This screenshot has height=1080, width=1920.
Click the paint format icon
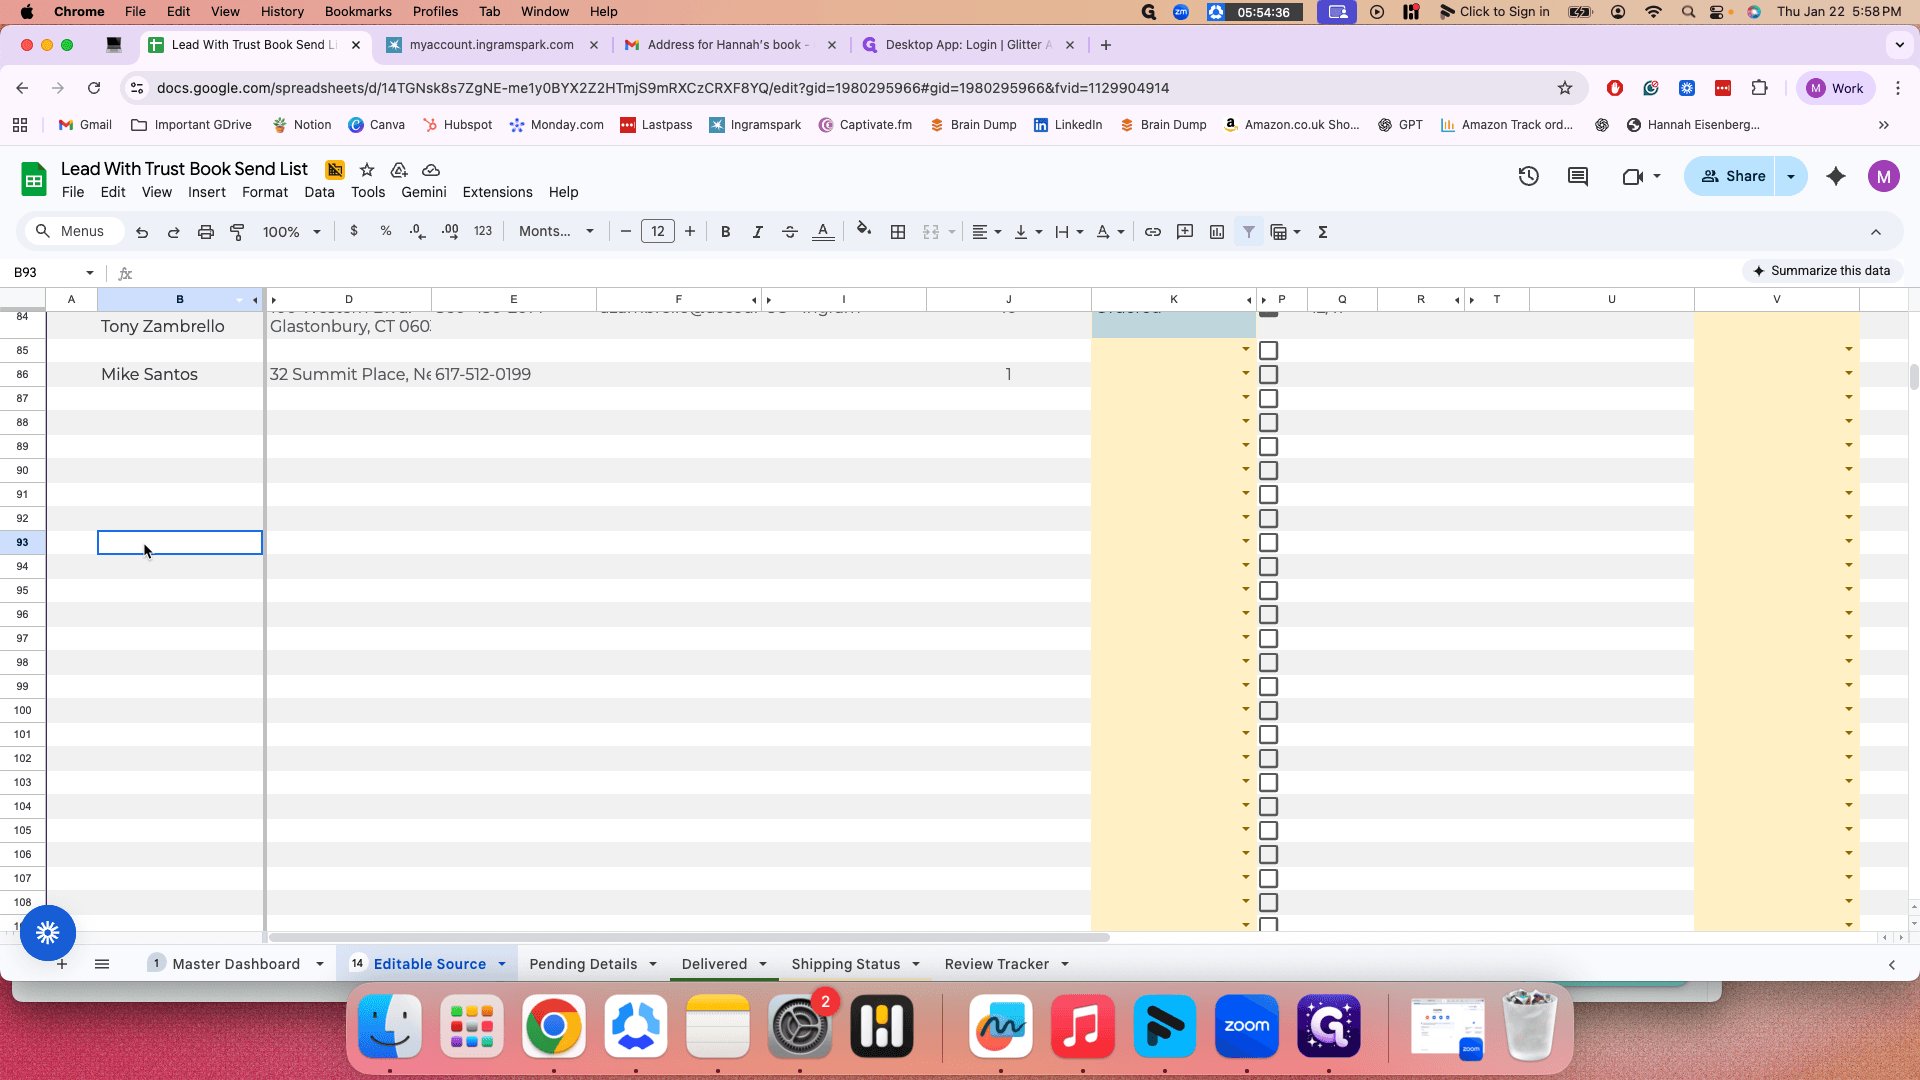[x=237, y=232]
